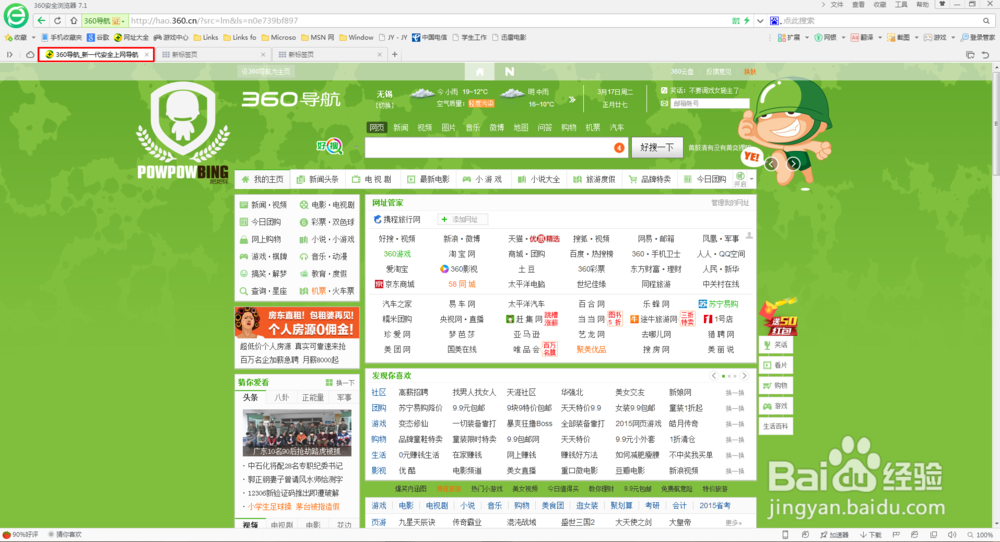1000x542 pixels.
Task: Expand the 截图 screenshot dropdown
Action: (916, 38)
